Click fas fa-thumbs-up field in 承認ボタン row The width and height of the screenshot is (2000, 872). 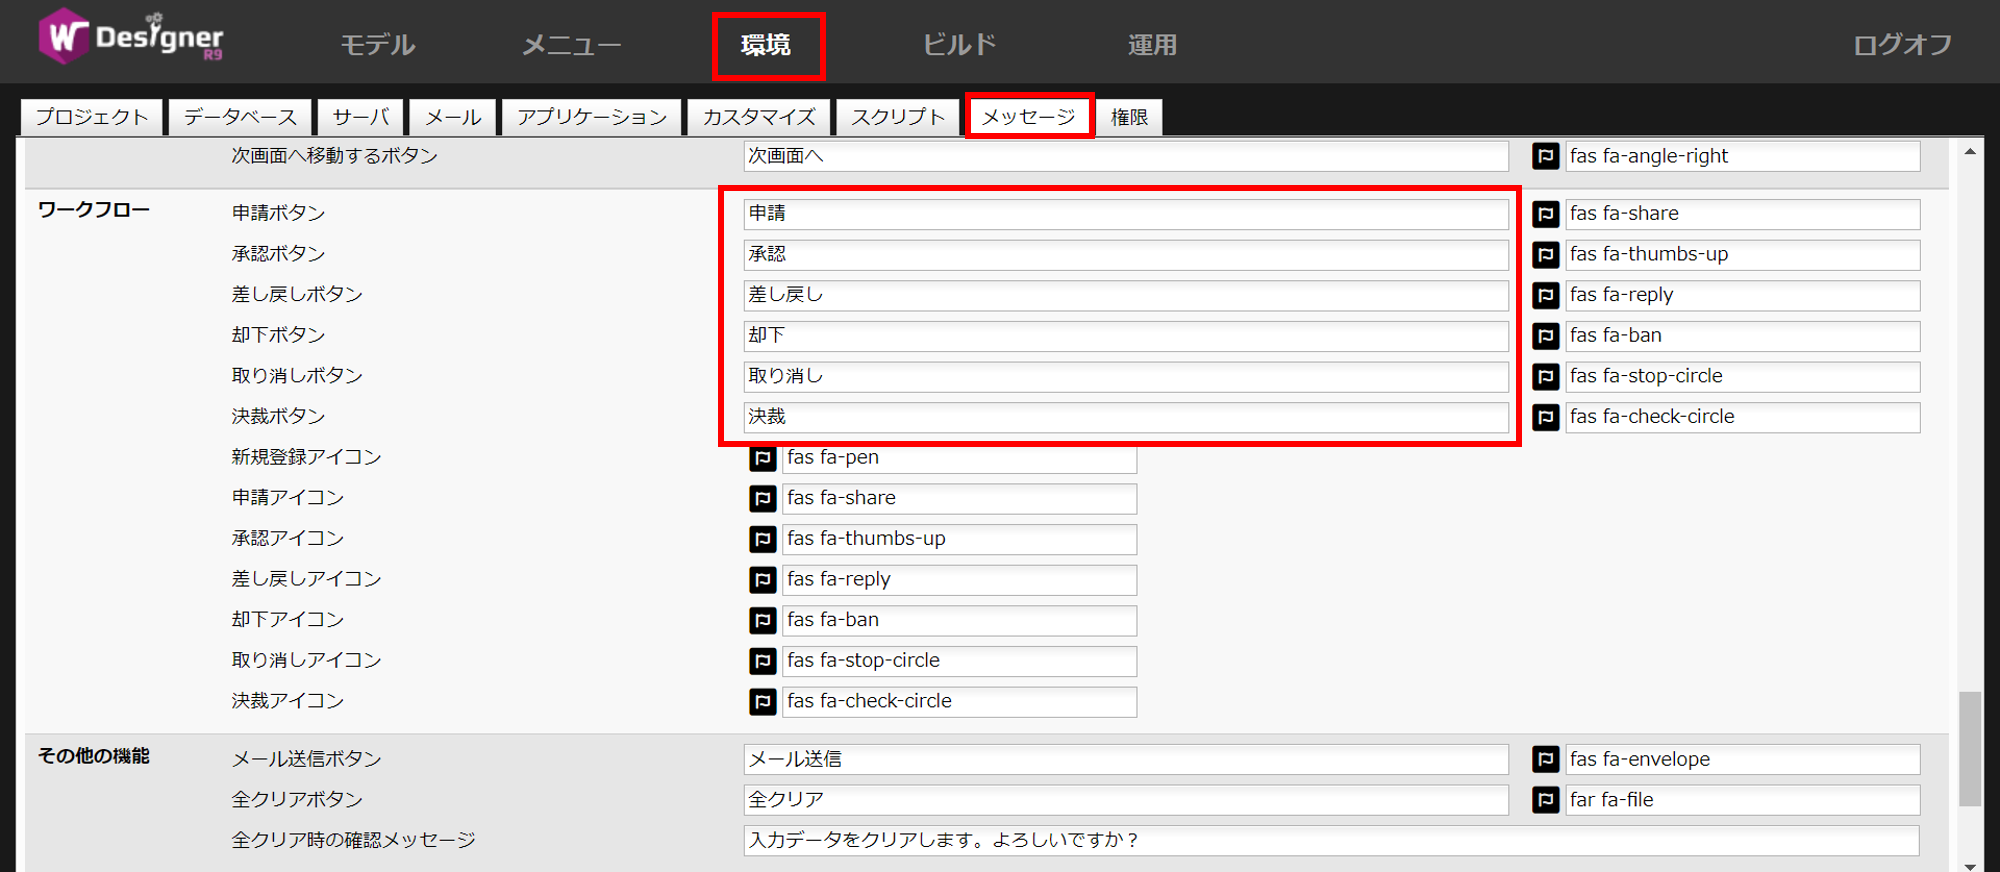(1742, 255)
